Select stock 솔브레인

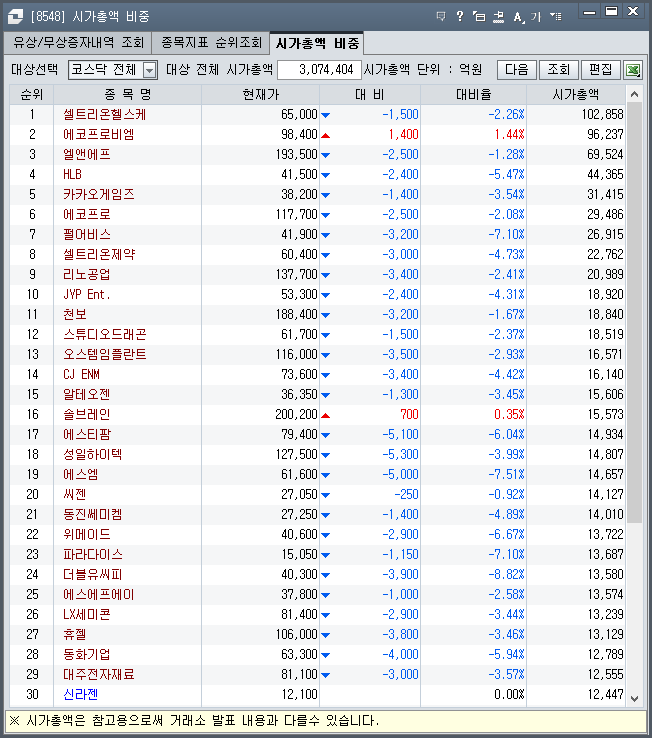87,415
